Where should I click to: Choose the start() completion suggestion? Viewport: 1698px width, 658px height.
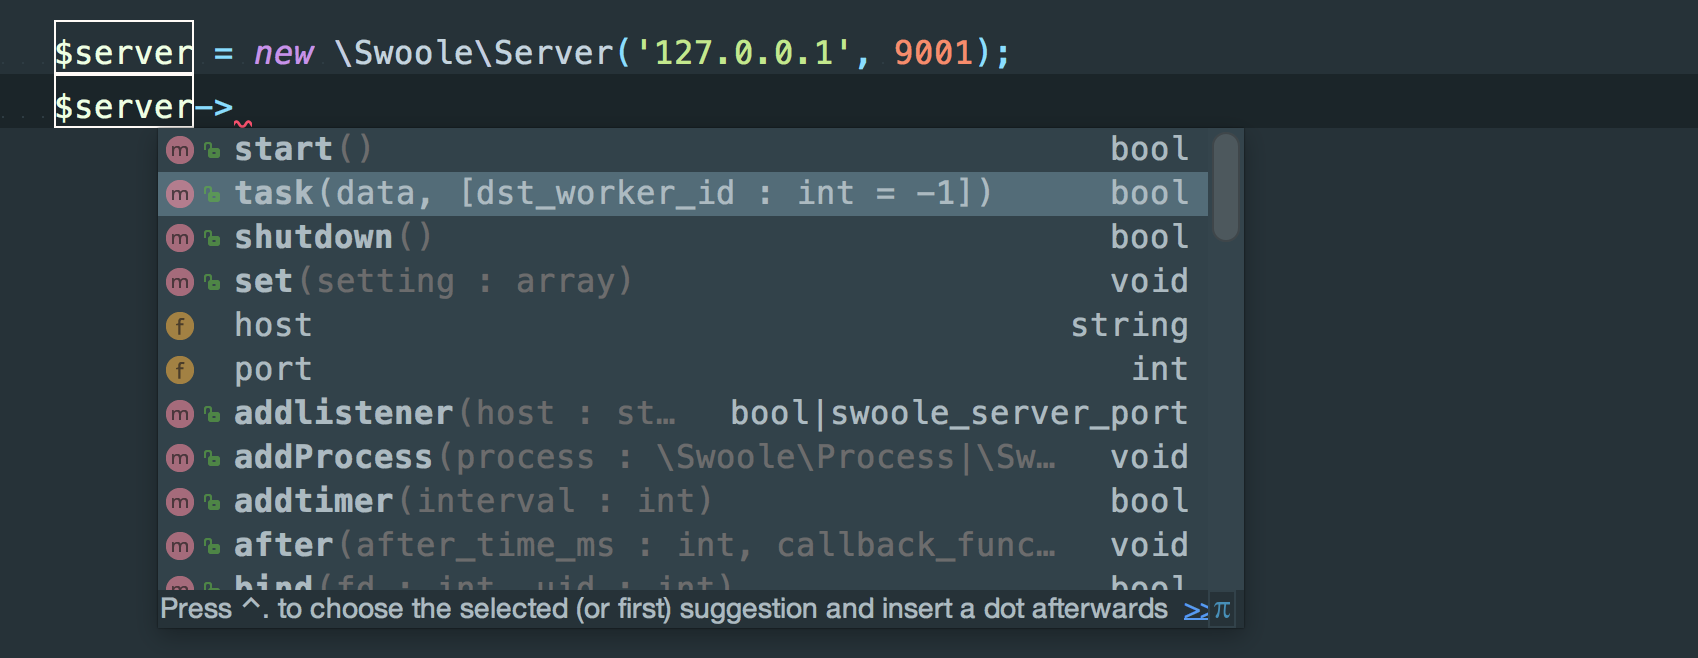[x=683, y=150]
